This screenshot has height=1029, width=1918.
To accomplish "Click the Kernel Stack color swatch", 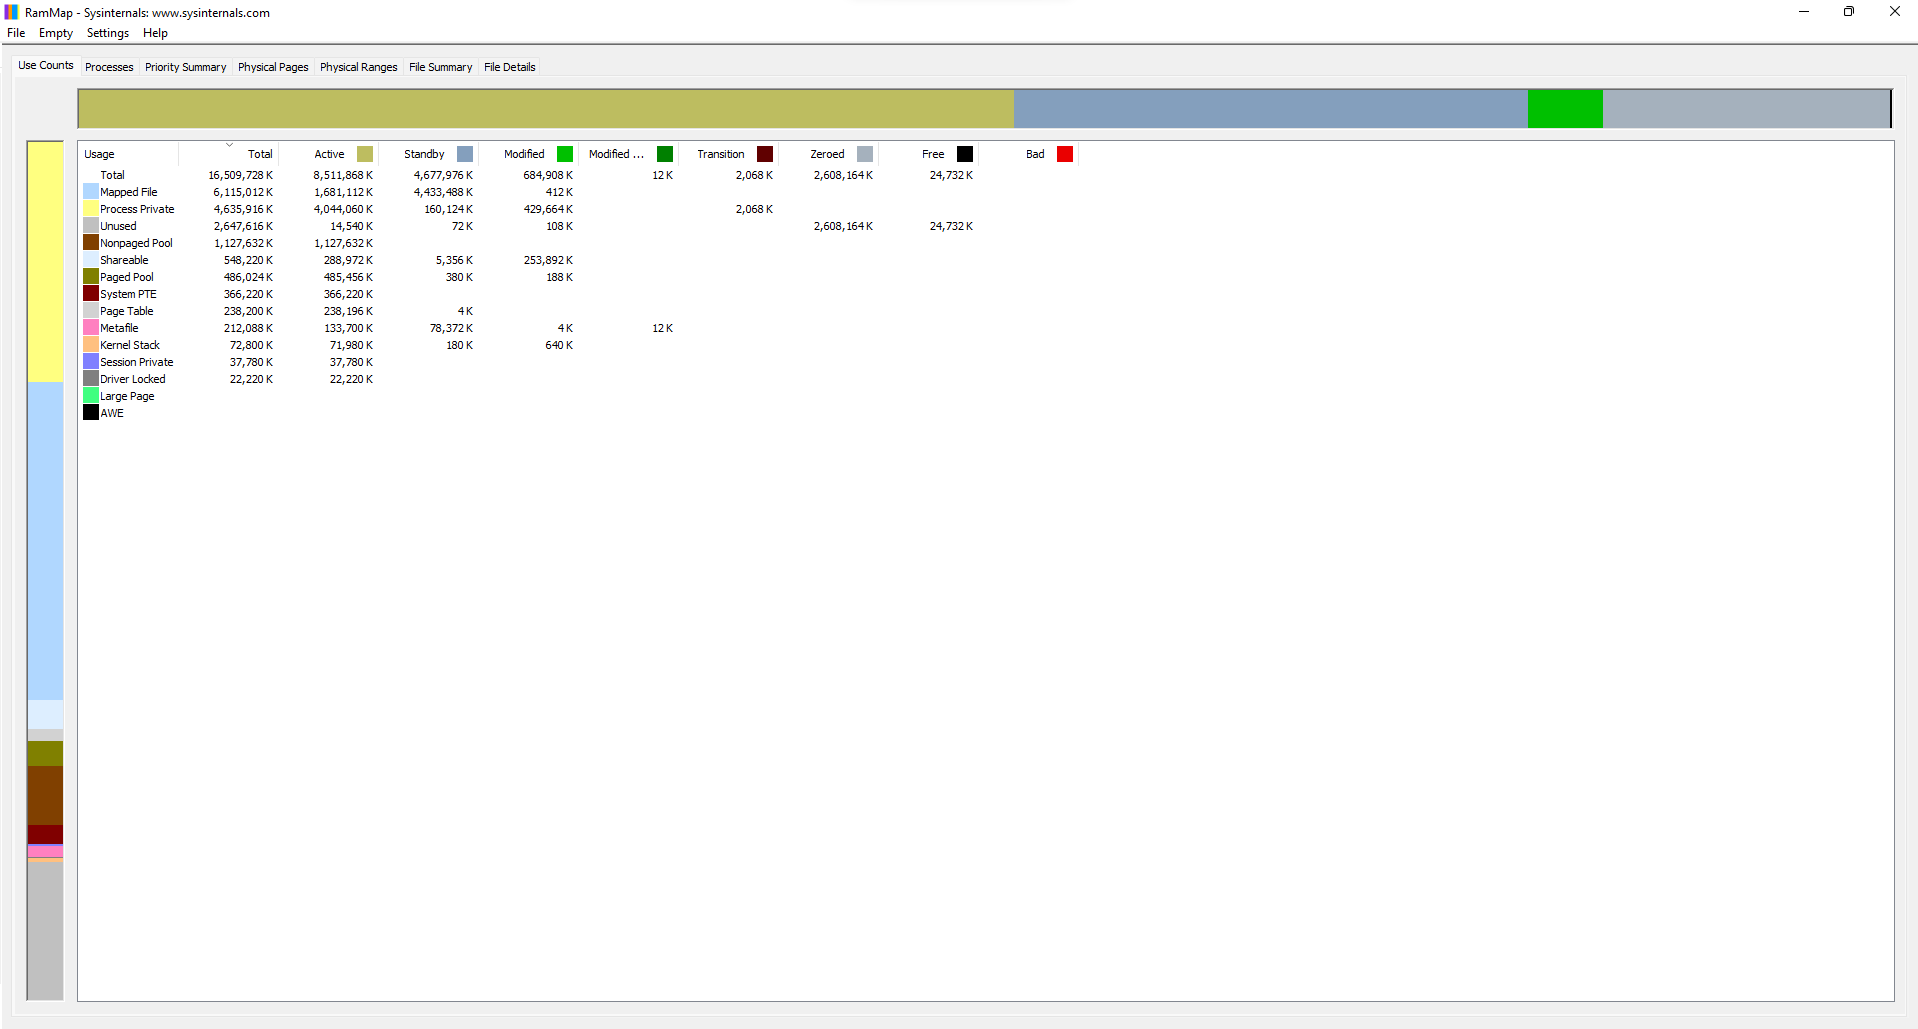I will click(x=91, y=344).
